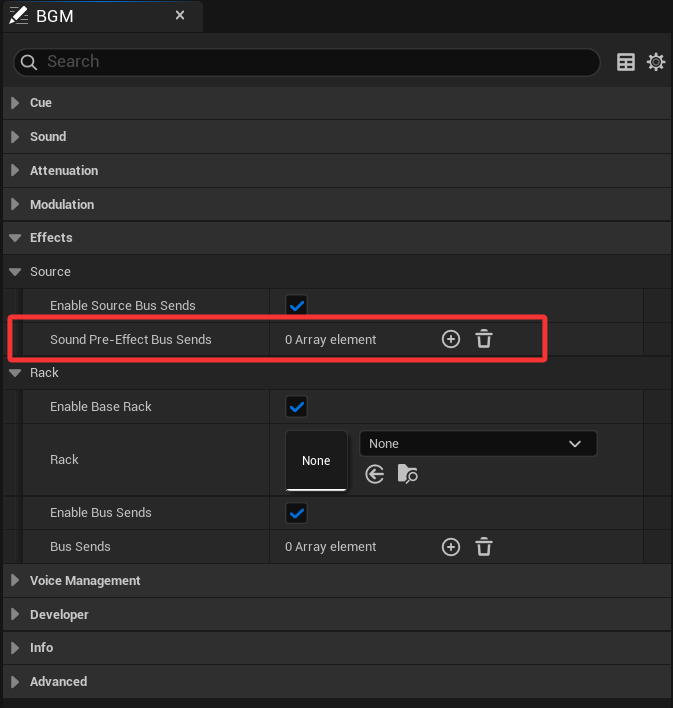Empty the Rack Bus Sends array
The image size is (673, 708).
pyautogui.click(x=484, y=547)
